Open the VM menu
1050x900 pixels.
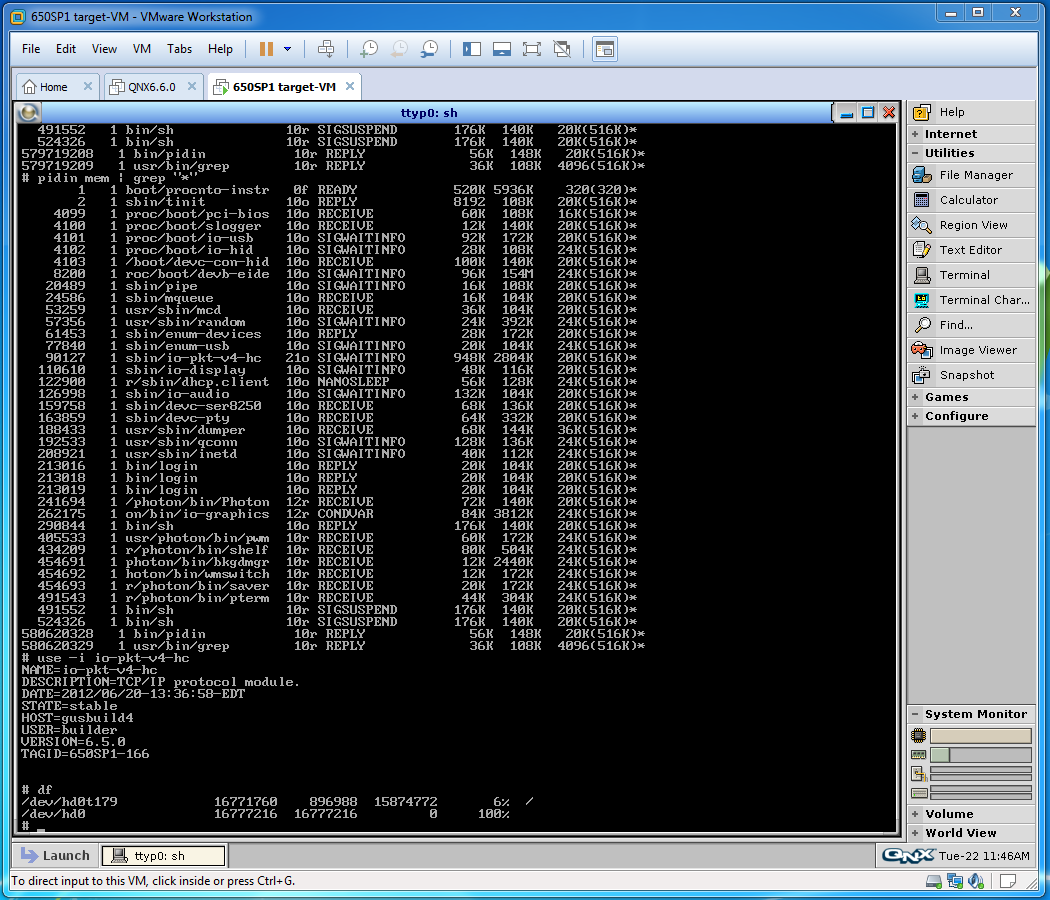(x=142, y=49)
